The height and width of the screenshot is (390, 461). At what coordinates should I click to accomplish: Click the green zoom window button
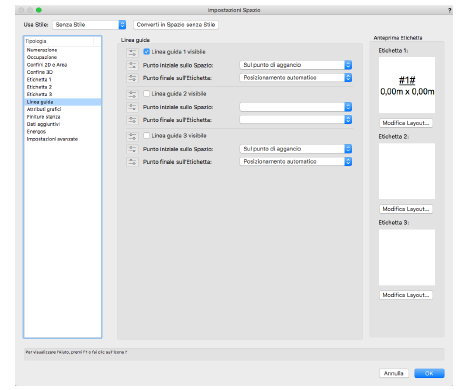(x=39, y=10)
